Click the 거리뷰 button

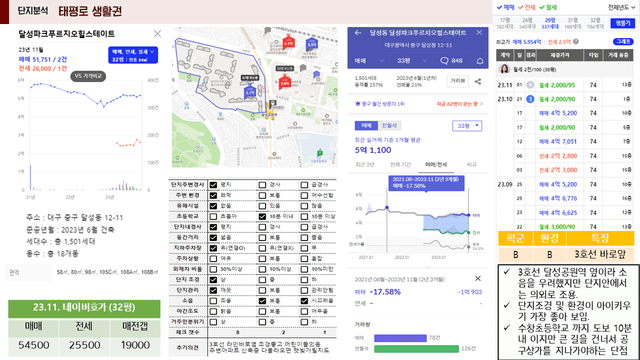point(458,81)
